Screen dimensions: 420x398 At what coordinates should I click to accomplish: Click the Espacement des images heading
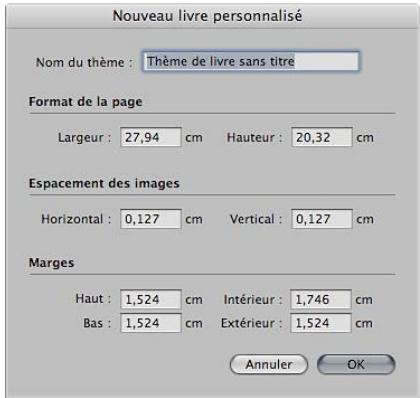(104, 183)
